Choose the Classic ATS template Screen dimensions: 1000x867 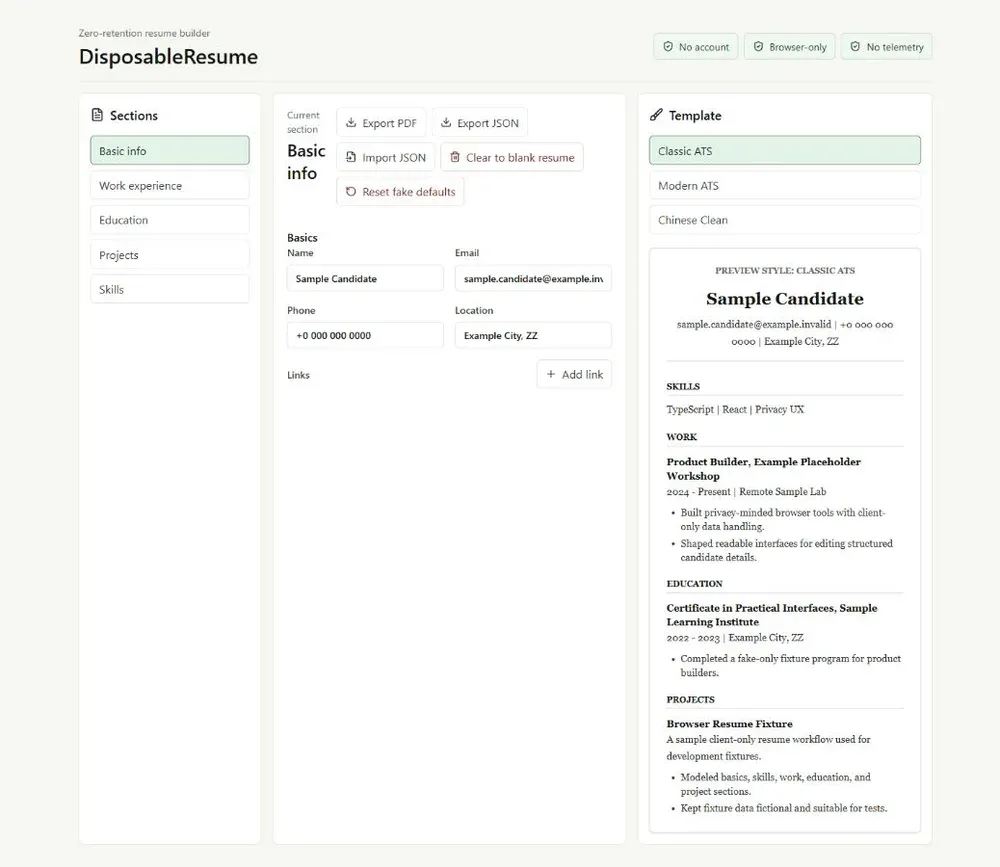[x=785, y=151]
